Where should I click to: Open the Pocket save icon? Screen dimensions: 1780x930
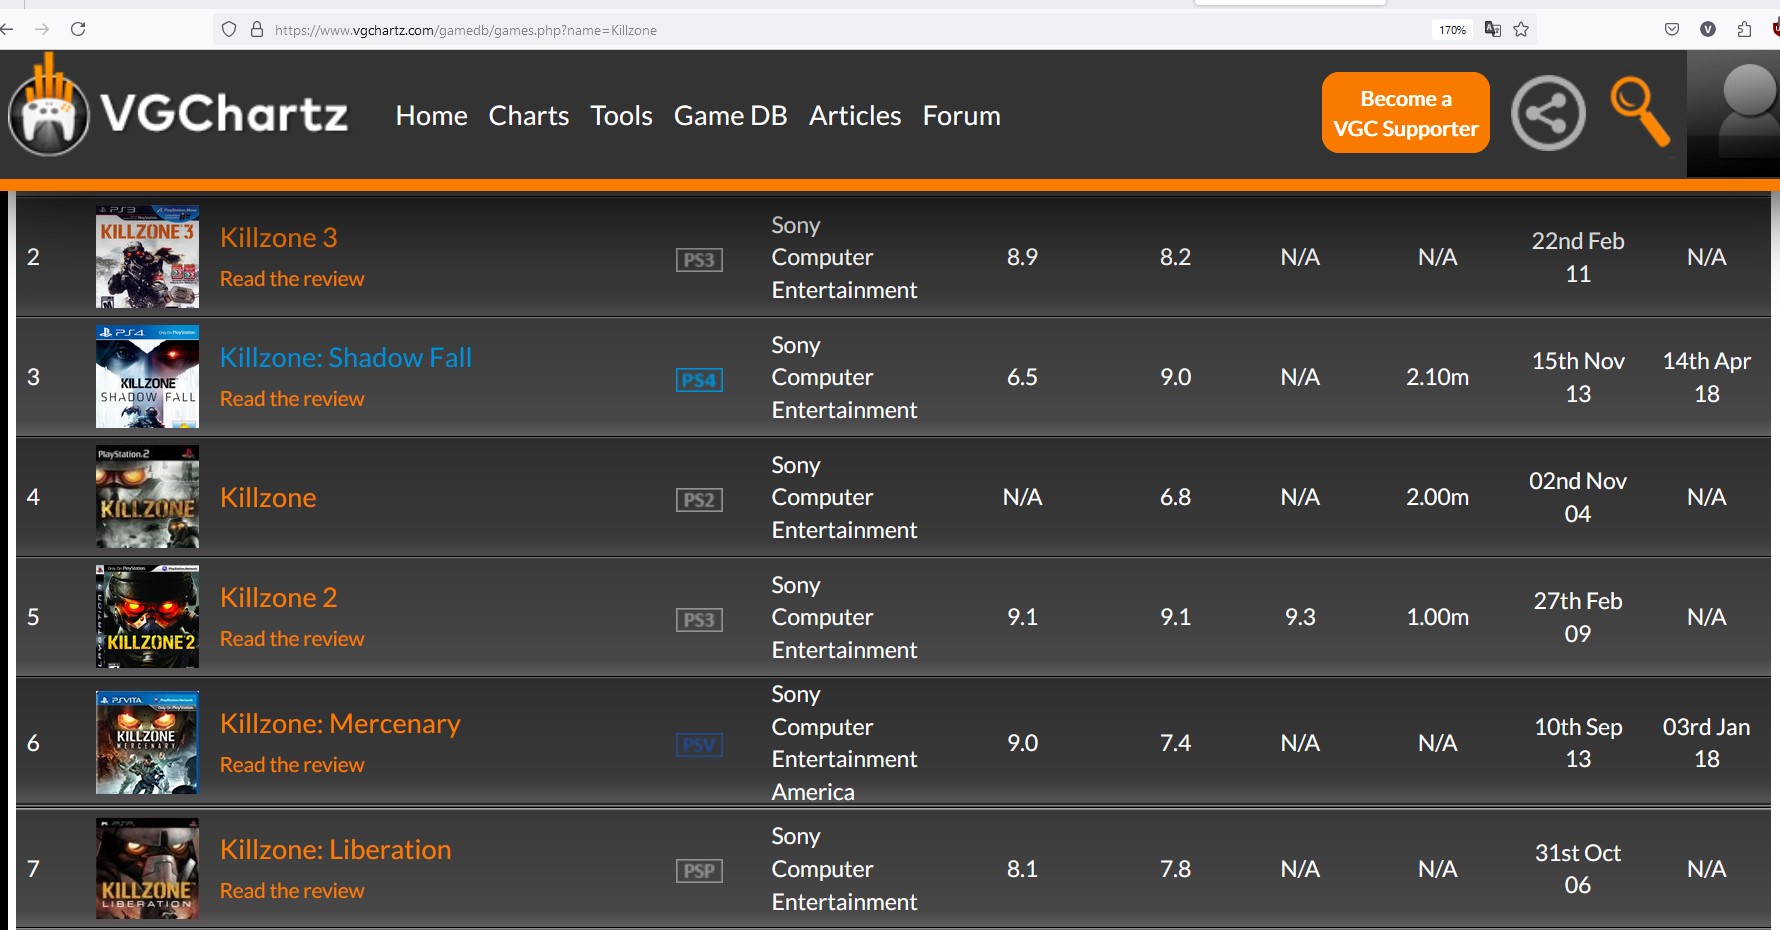(x=1672, y=29)
